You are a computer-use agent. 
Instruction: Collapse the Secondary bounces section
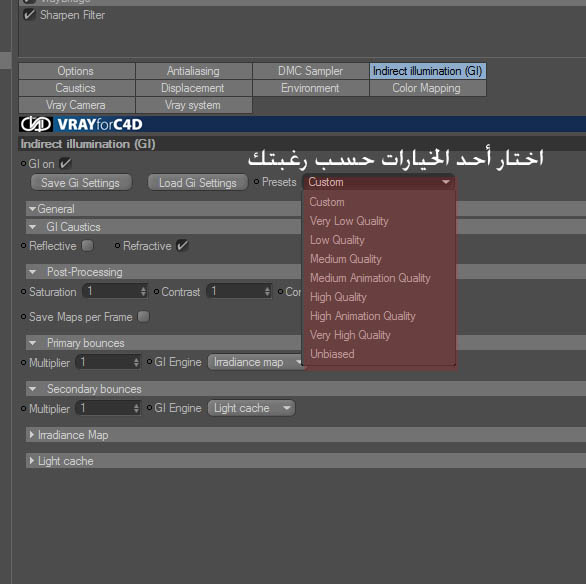(x=33, y=389)
